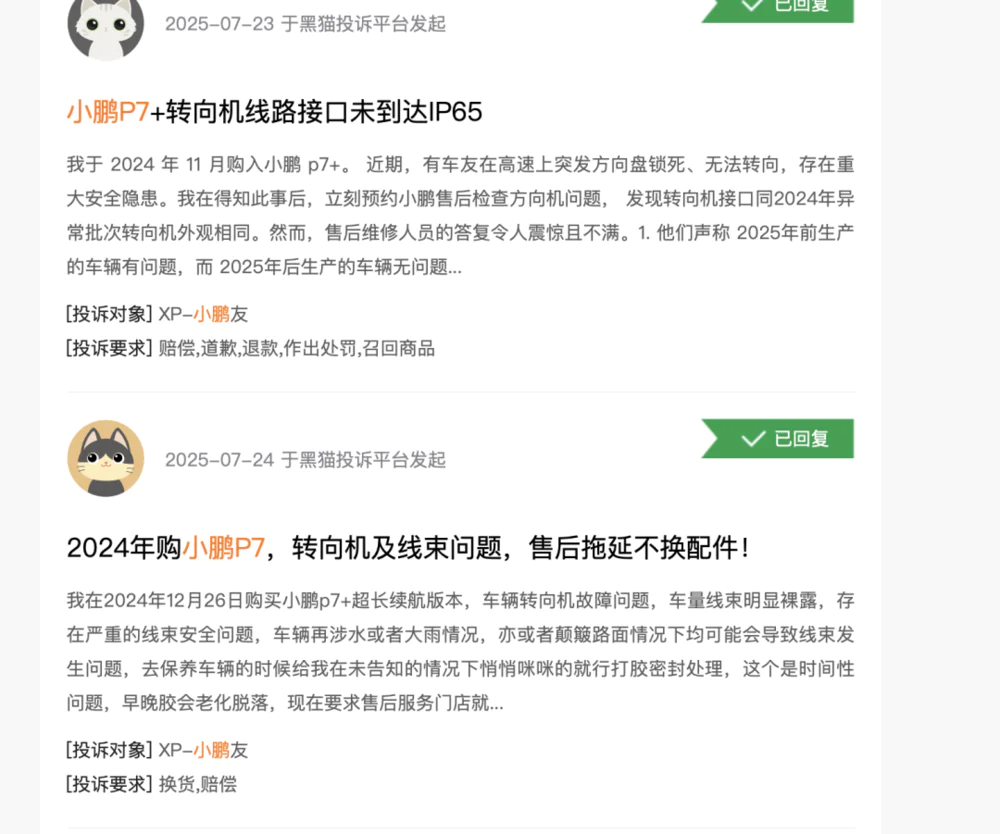This screenshot has height=834, width=1000.
Task: Click the checkmark on the lower 已回复 badge
Action: point(753,439)
